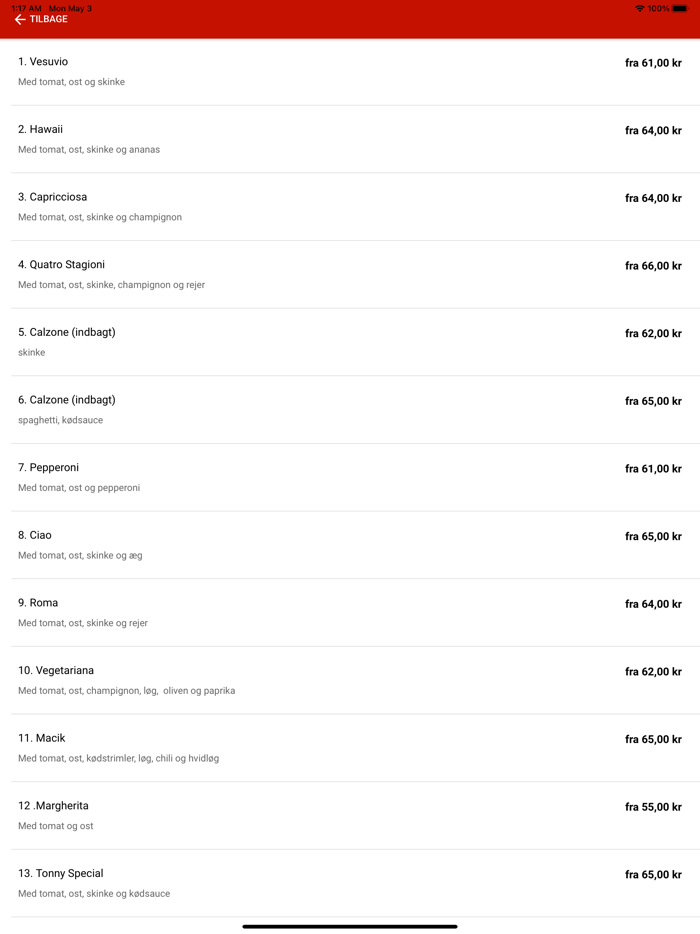Tap the Margherita price fra 55,00 kr

[653, 807]
